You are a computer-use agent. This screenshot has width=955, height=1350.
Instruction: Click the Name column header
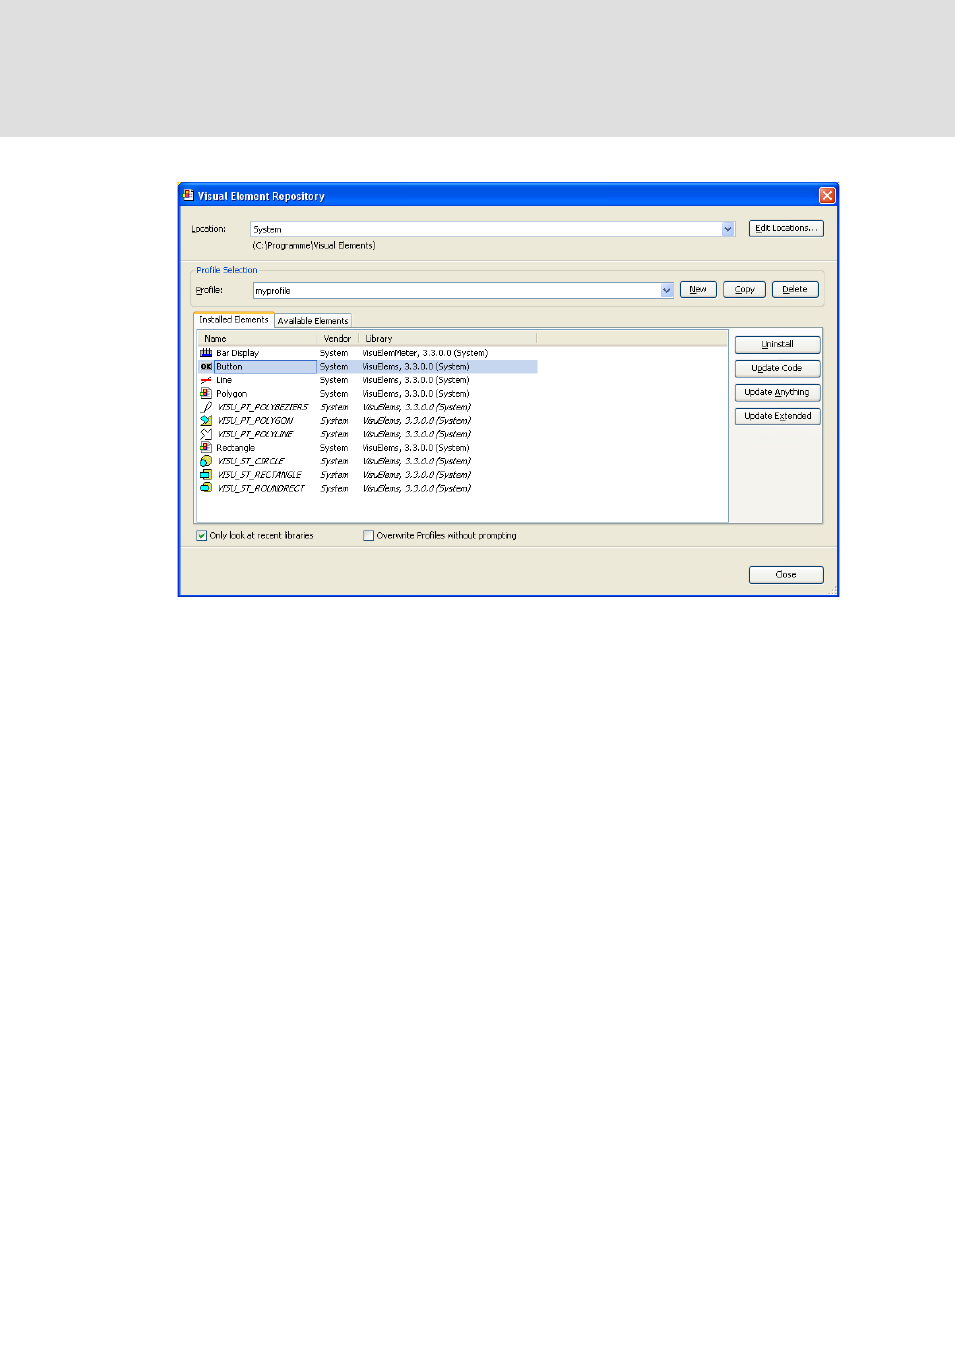coord(257,339)
